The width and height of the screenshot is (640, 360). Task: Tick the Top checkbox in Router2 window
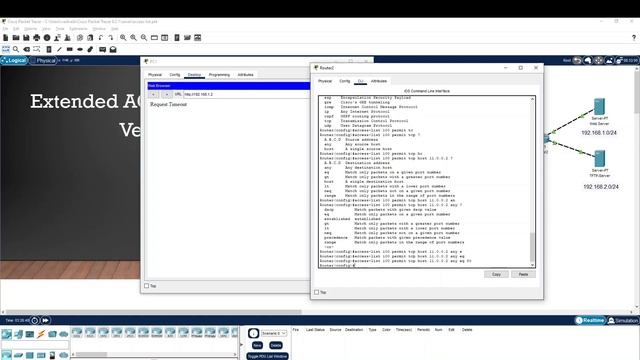point(316,292)
